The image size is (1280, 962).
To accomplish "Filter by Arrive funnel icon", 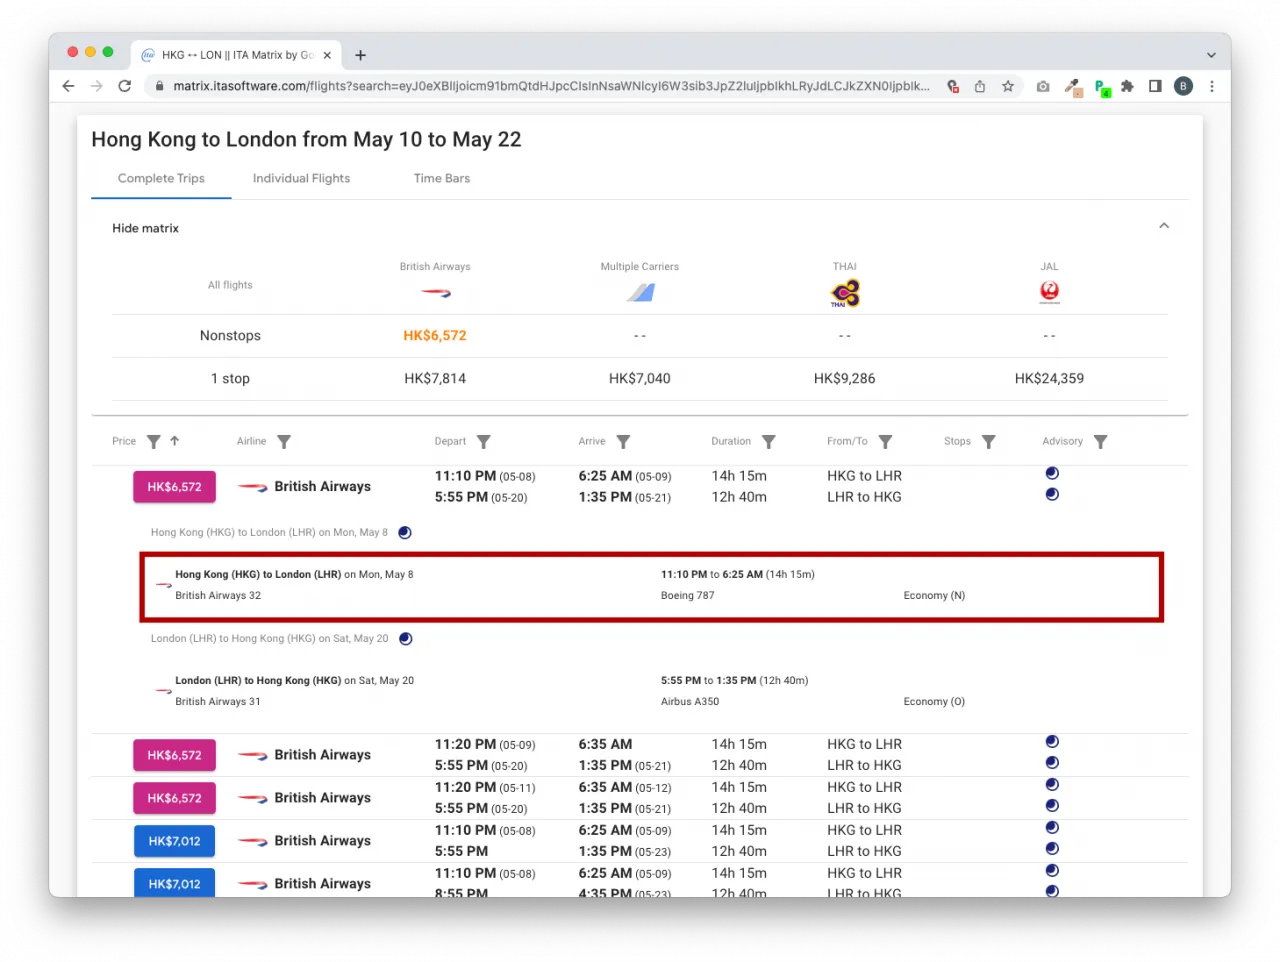I will [x=623, y=442].
